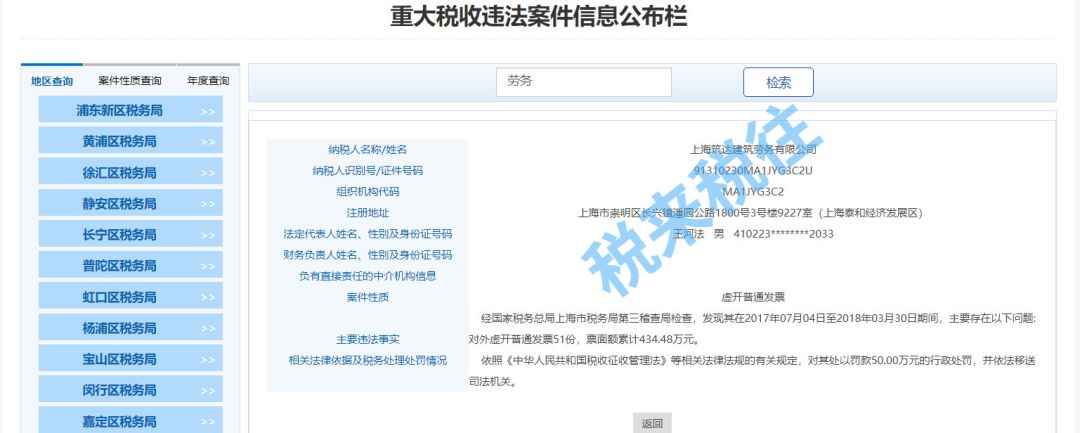The height and width of the screenshot is (433, 1080).
Task: Switch to the 案件性质查询 tab
Action: coord(129,81)
